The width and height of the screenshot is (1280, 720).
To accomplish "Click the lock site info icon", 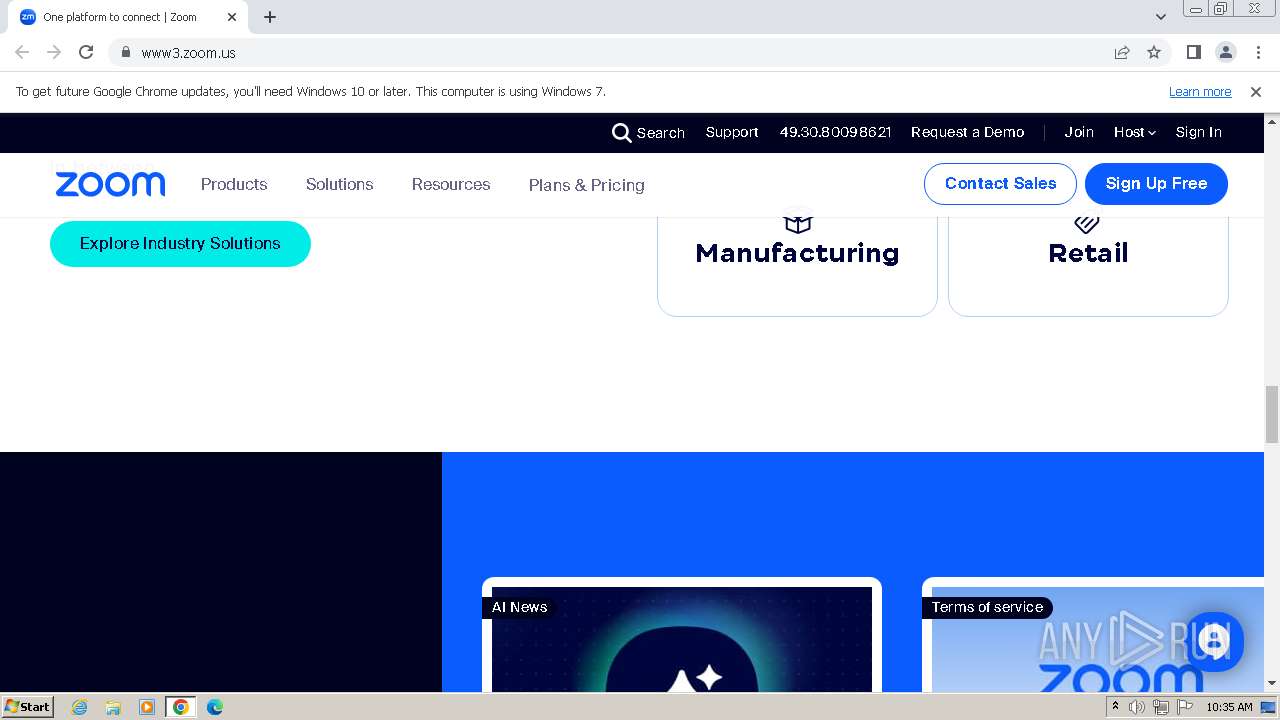I will (x=125, y=52).
